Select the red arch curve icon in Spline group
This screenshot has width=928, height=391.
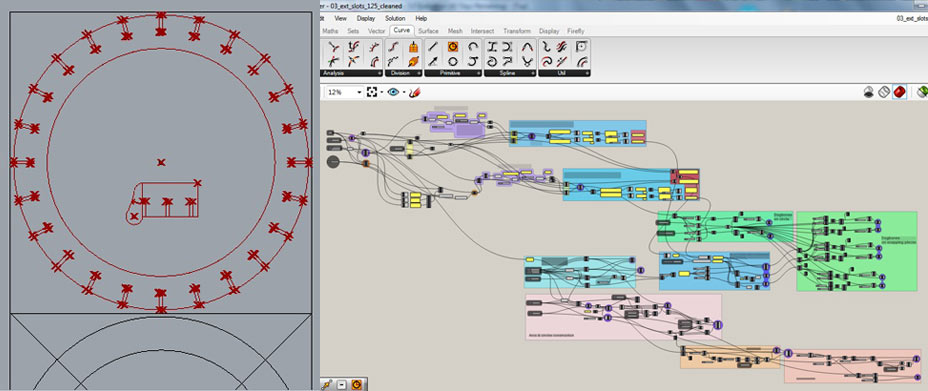pyautogui.click(x=526, y=47)
